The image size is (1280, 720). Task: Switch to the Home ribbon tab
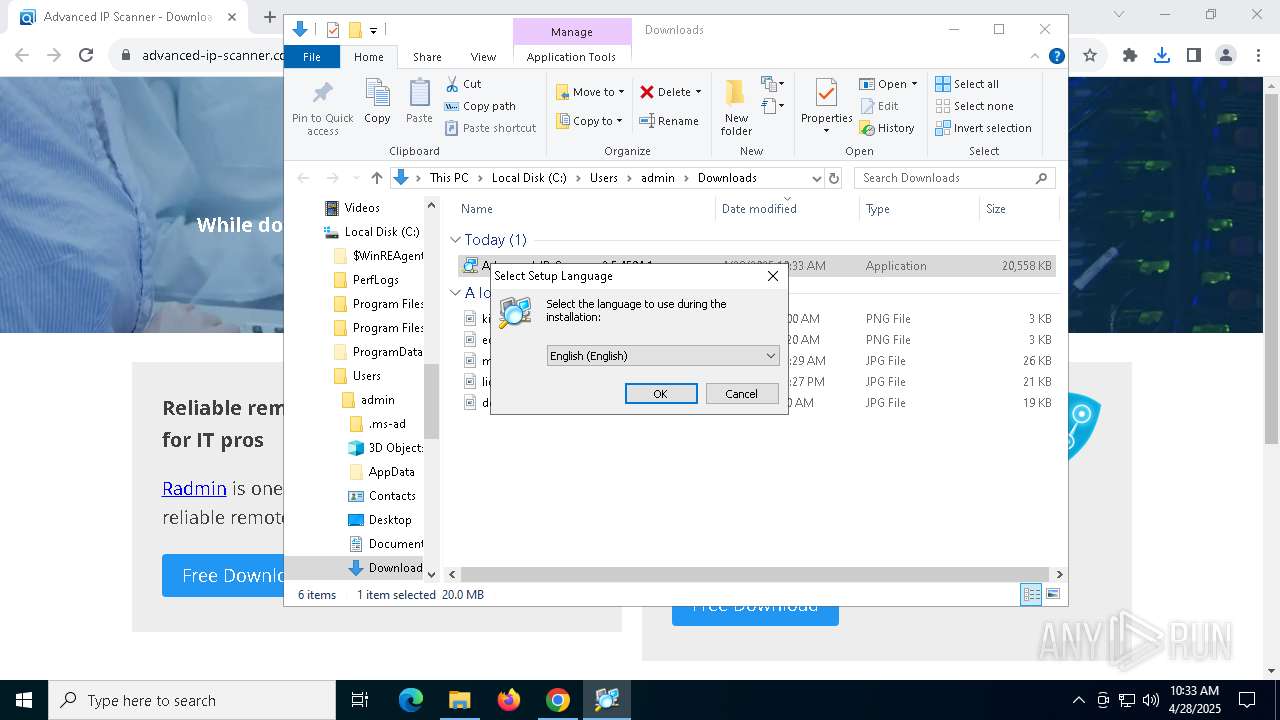click(x=368, y=57)
